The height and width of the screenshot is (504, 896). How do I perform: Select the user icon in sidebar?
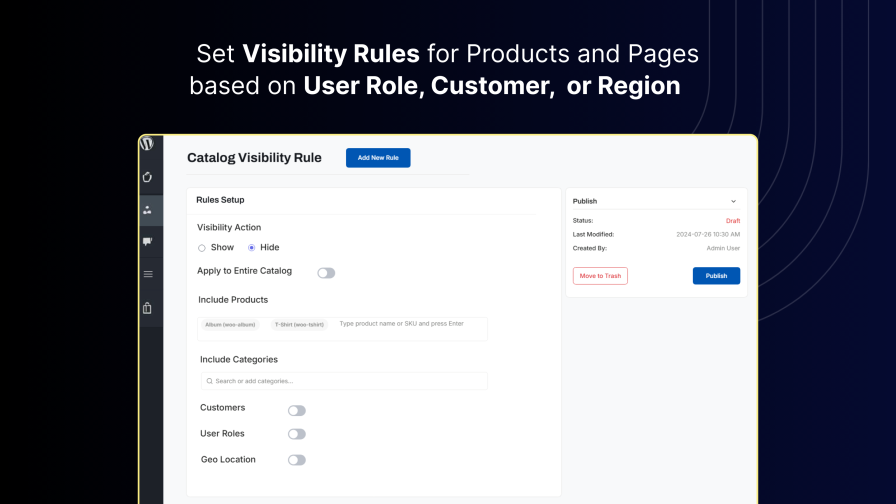(x=148, y=210)
